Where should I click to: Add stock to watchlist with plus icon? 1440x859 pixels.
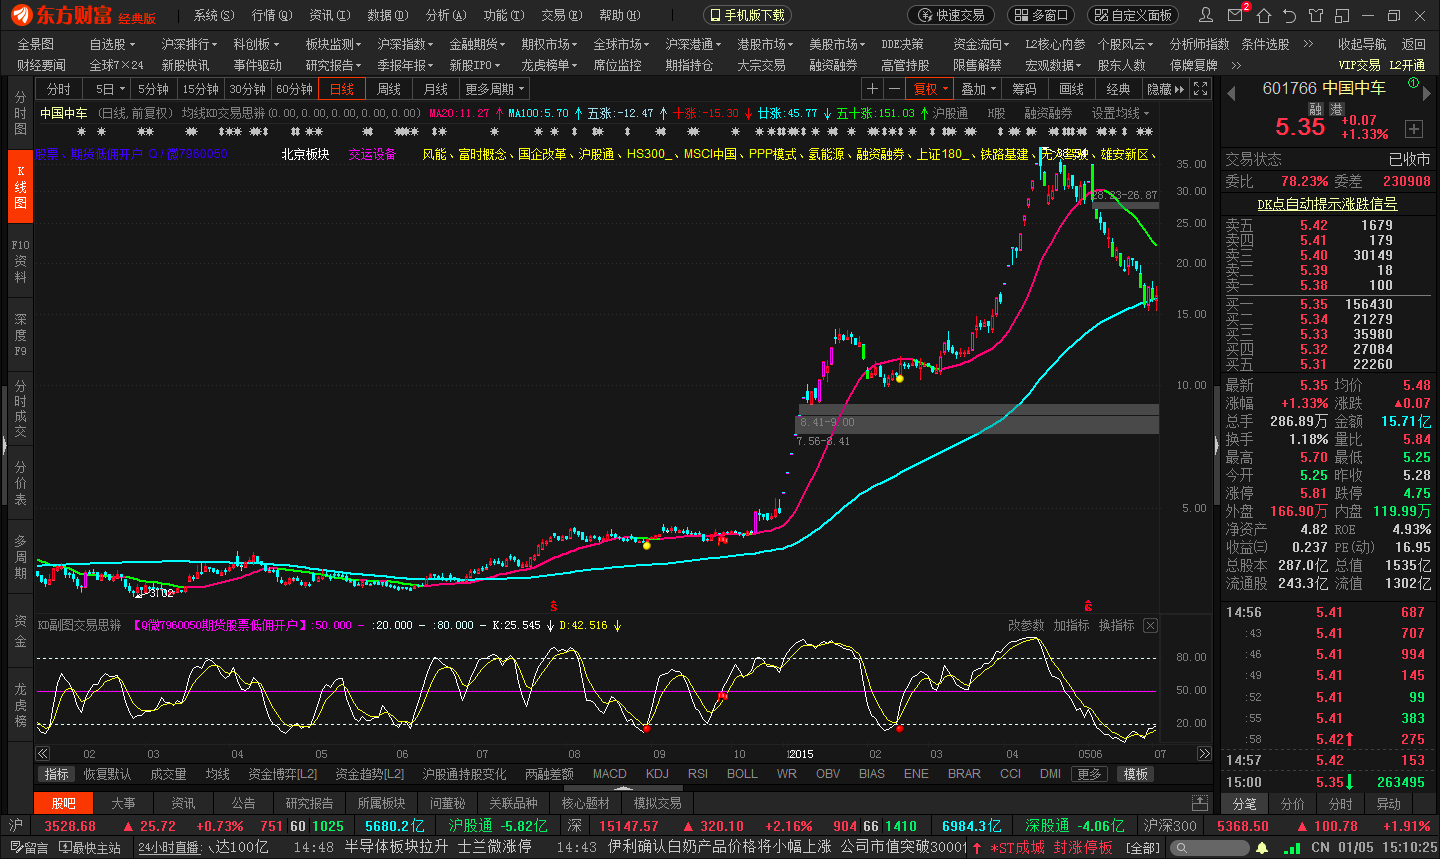coord(1413,128)
